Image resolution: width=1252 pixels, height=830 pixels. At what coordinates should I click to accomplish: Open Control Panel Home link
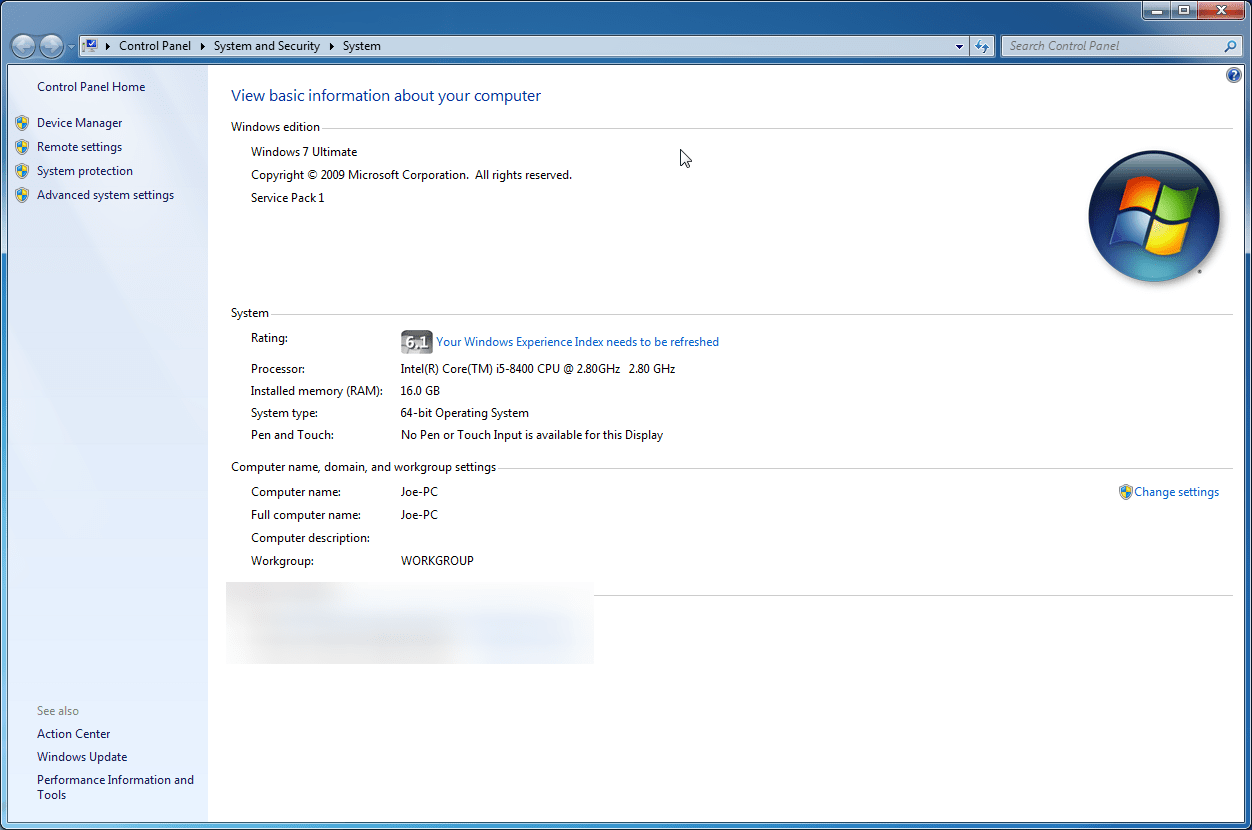tap(91, 87)
